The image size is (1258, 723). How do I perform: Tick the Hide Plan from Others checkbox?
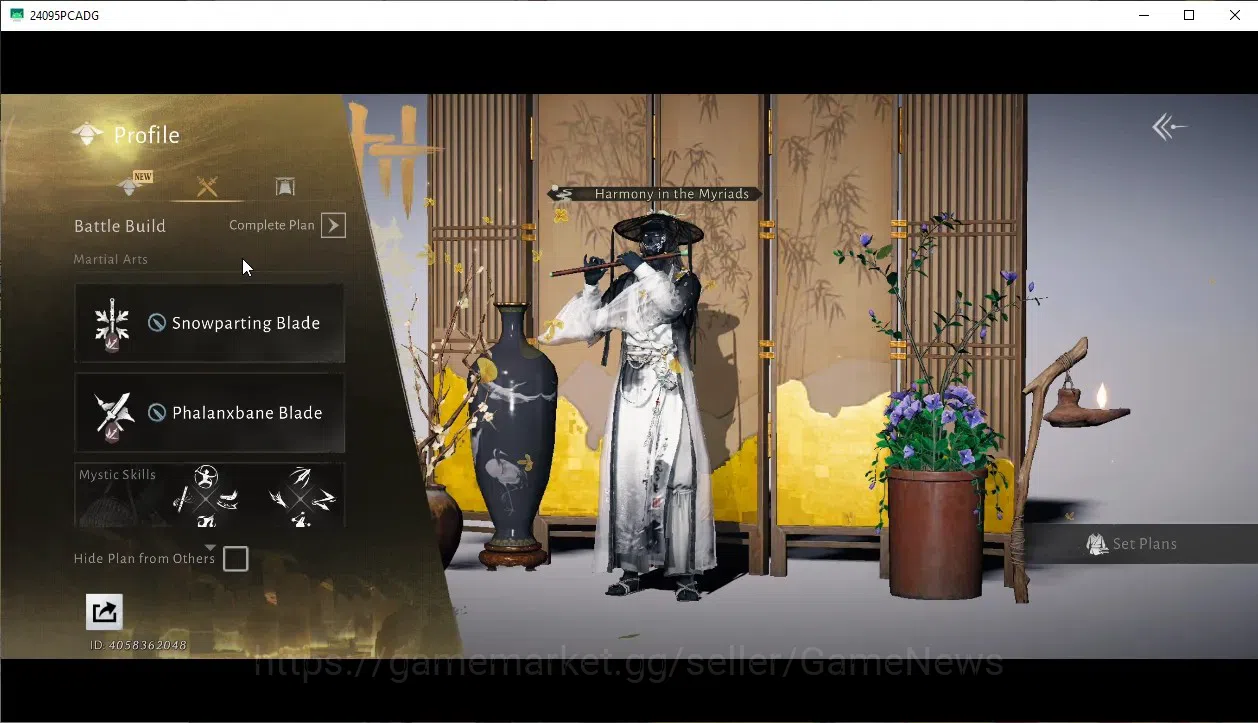pyautogui.click(x=235, y=559)
